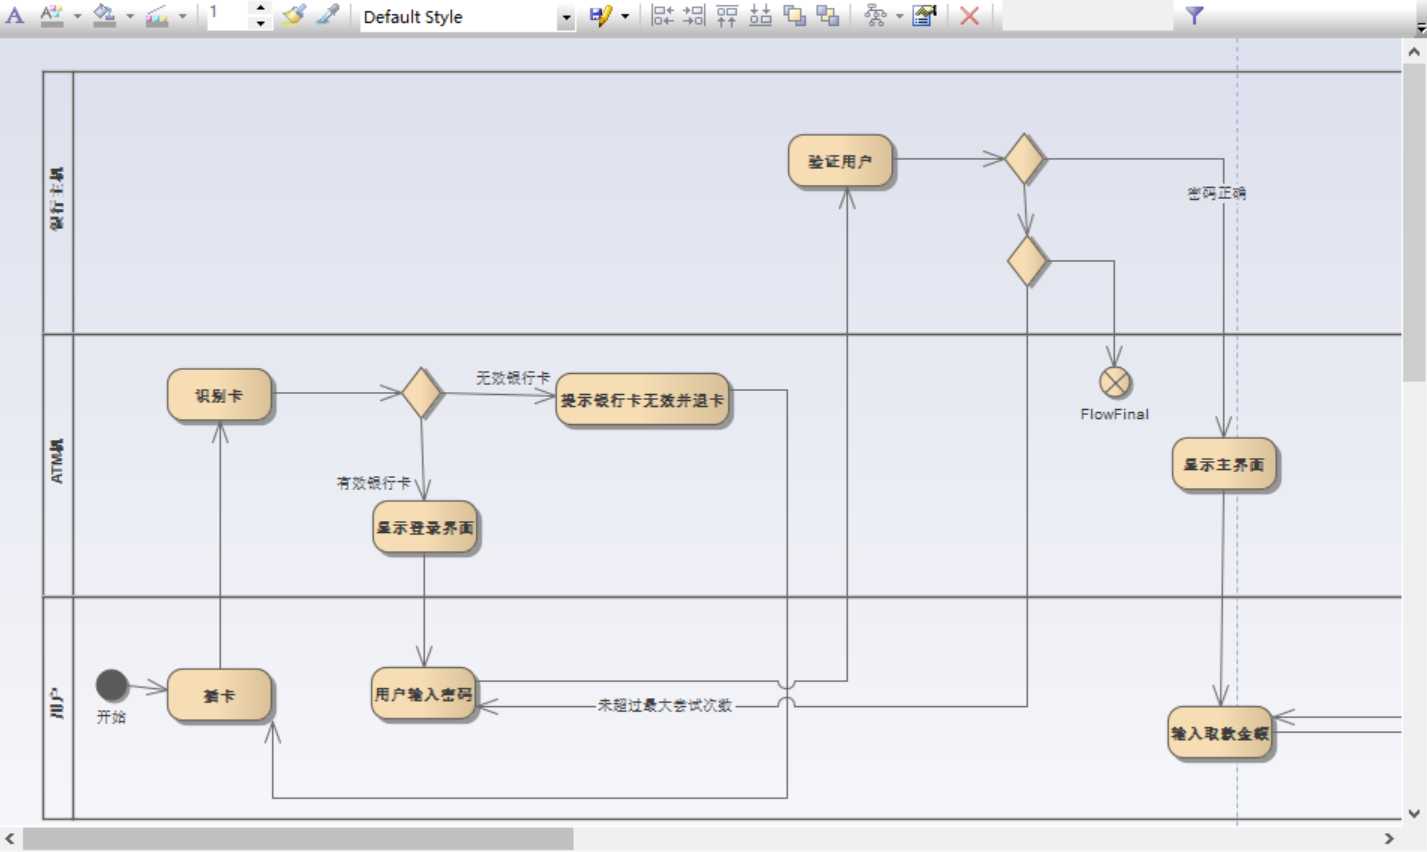This screenshot has width=1427, height=852.
Task: Select the decision diamond right of 验证用户
Action: (1025, 159)
